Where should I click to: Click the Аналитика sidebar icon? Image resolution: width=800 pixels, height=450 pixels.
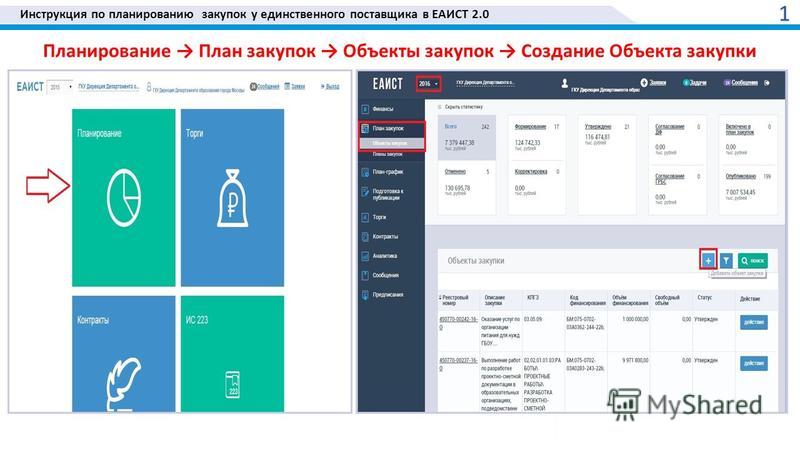pyautogui.click(x=365, y=256)
